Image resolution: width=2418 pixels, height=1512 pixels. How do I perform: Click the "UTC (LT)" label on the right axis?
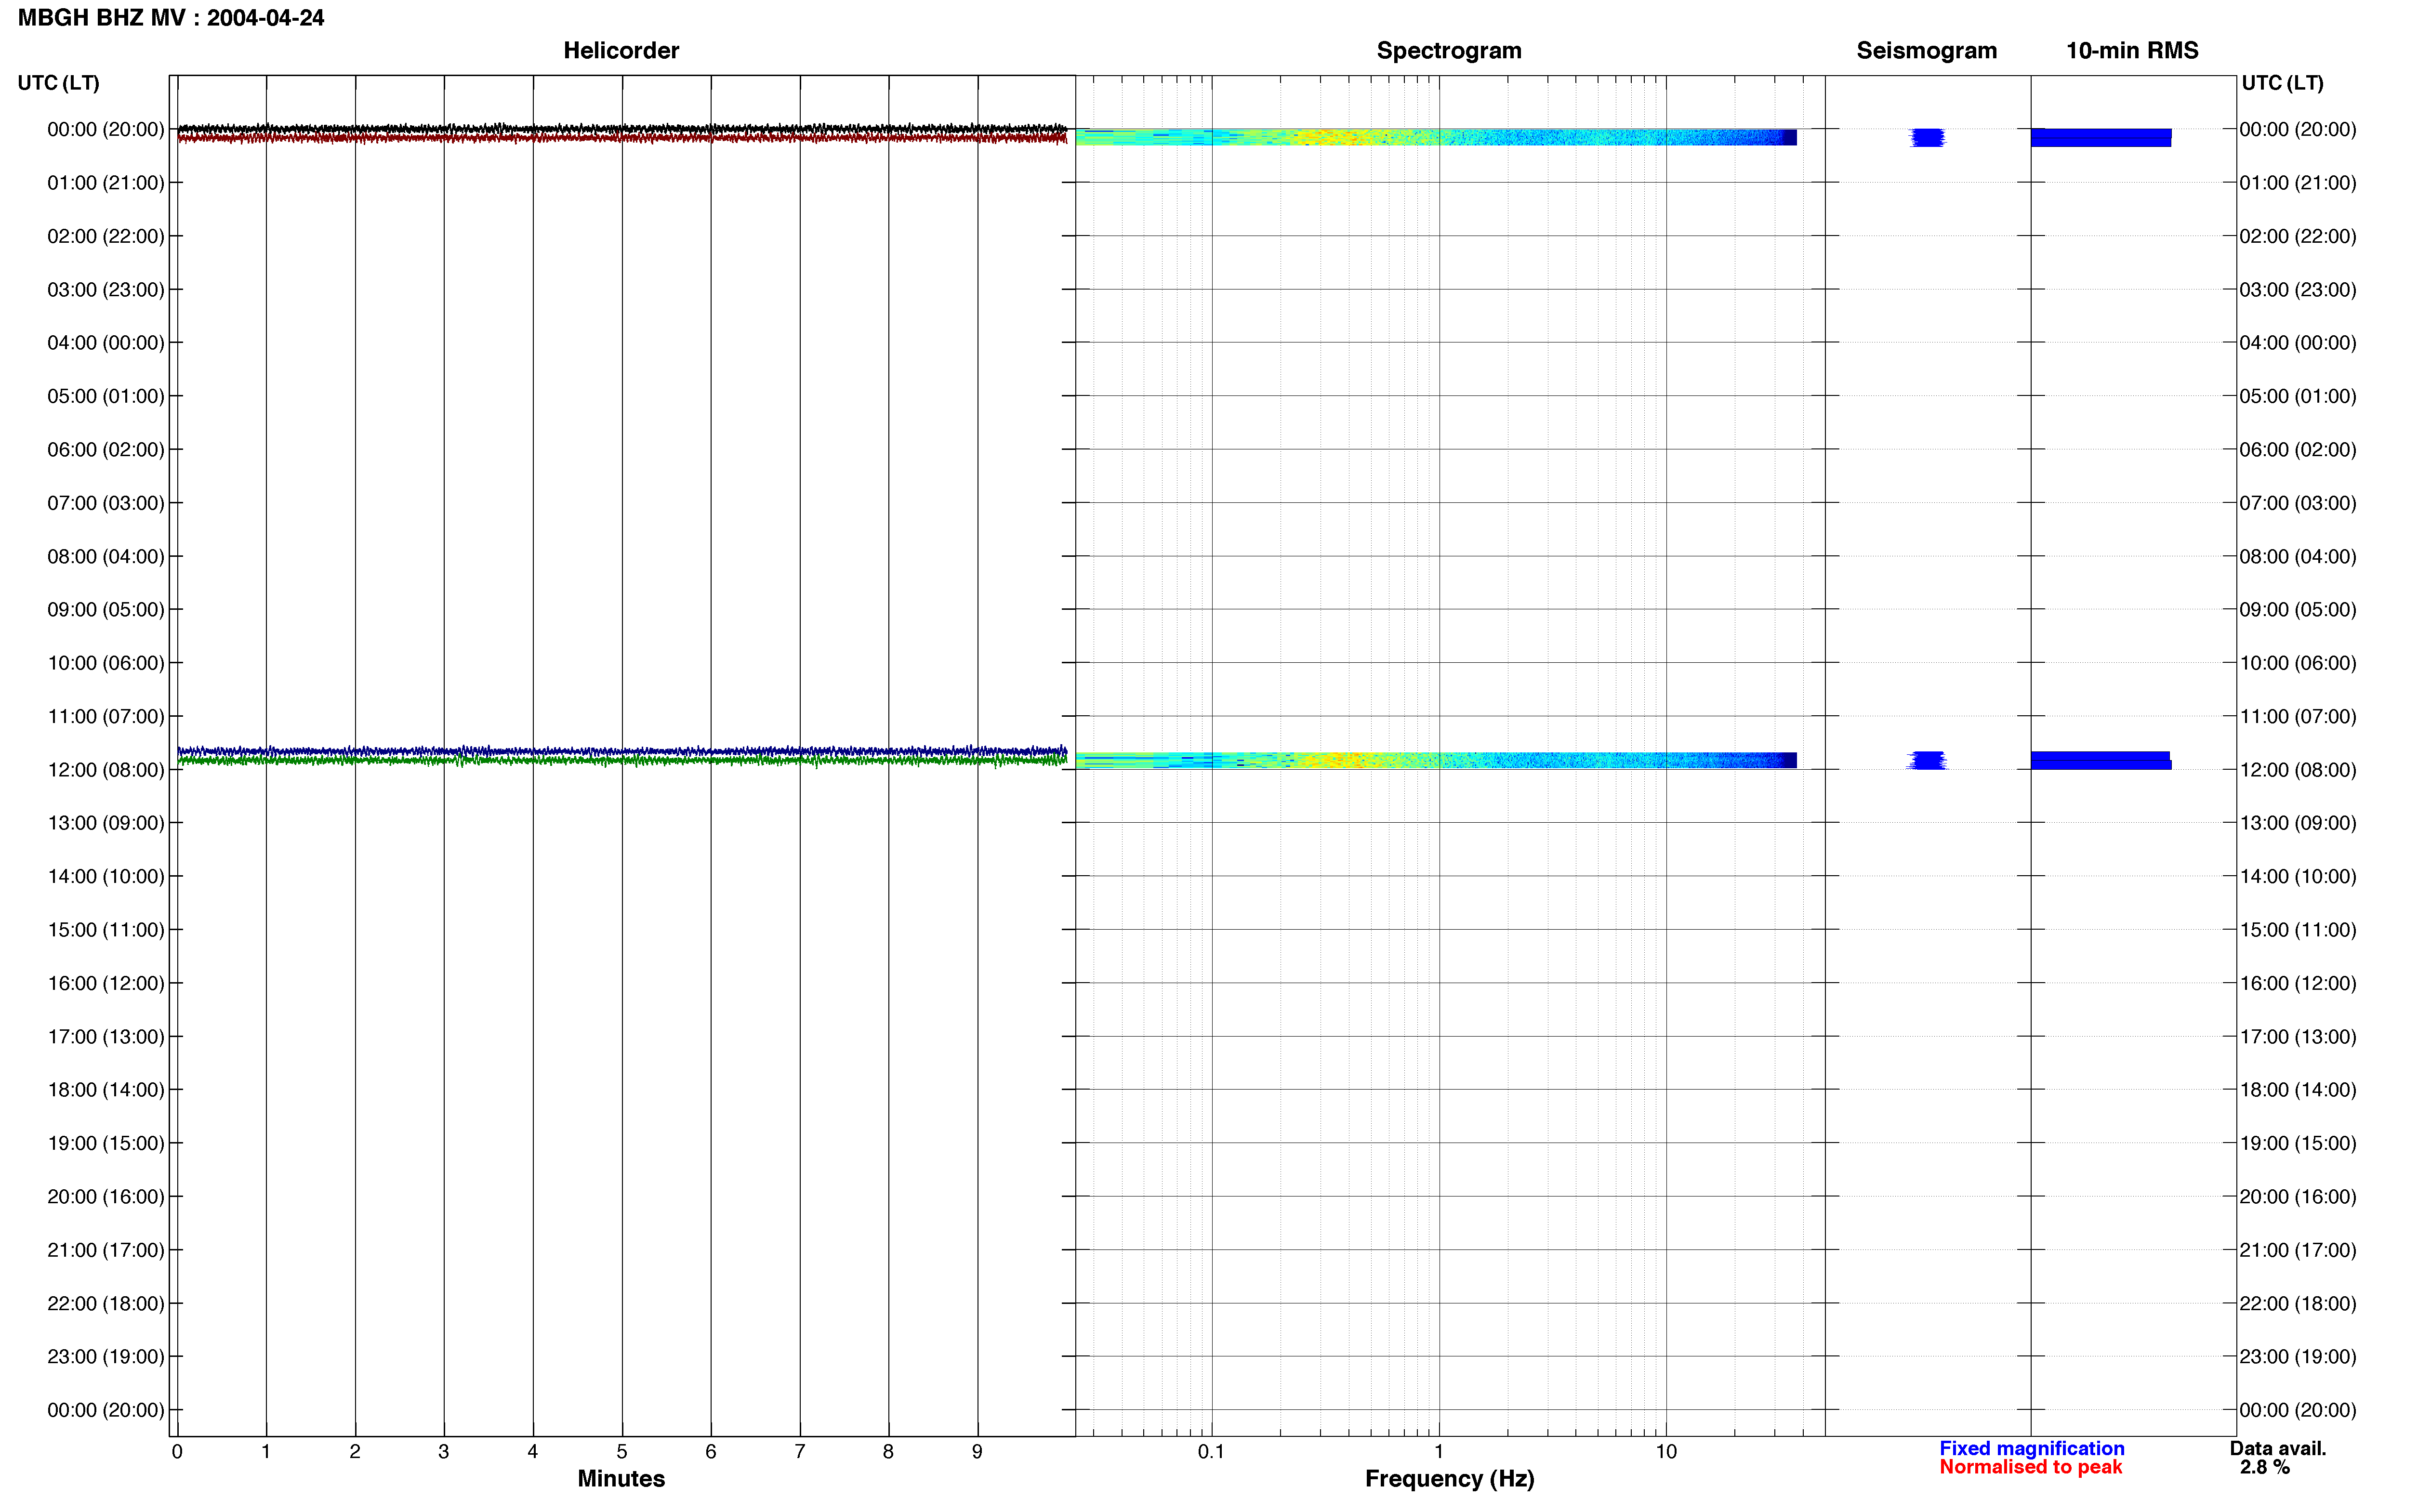(2282, 83)
